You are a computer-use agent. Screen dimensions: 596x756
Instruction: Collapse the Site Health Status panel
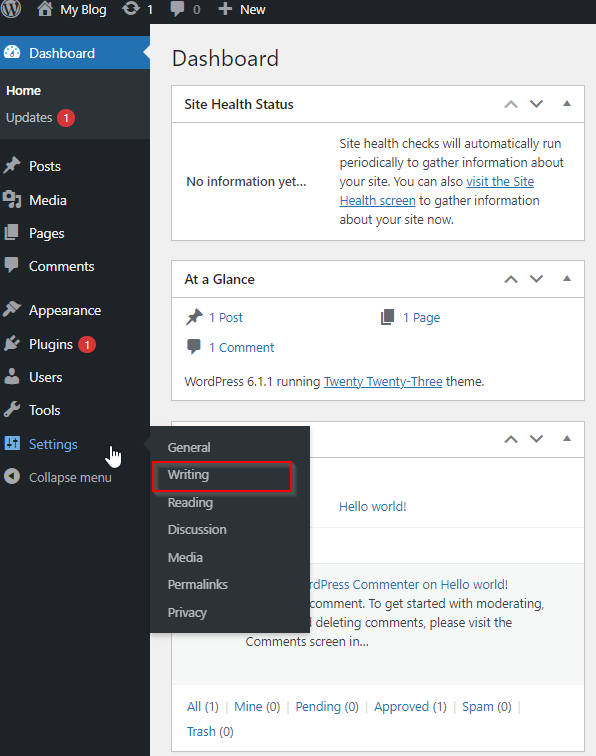click(x=567, y=103)
